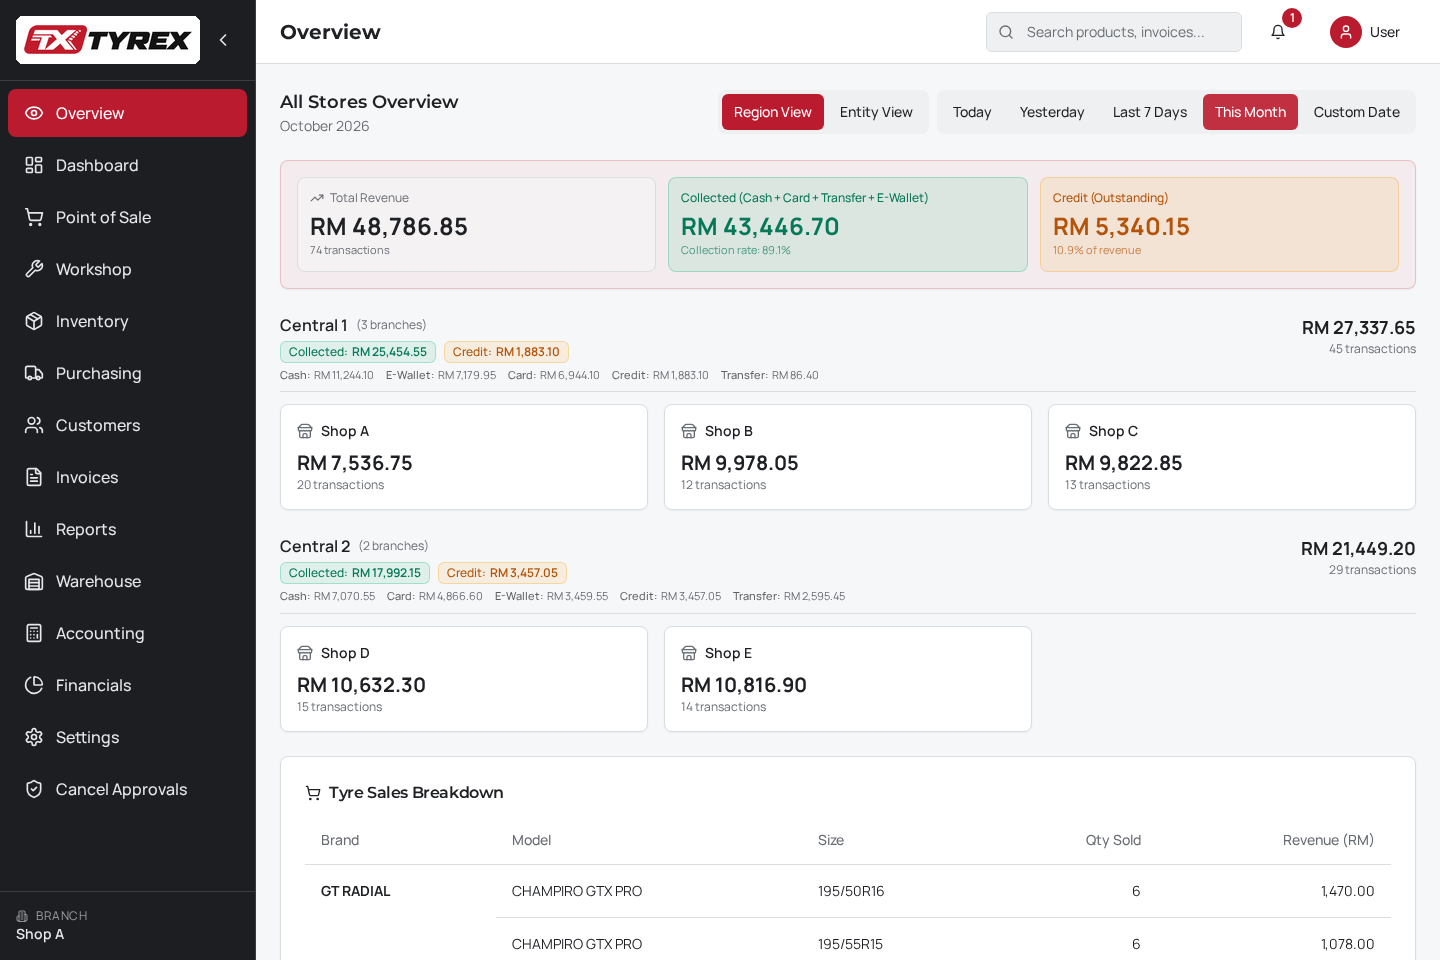Viewport: 1440px width, 960px height.
Task: Click the Invoices document icon
Action: pyautogui.click(x=34, y=477)
